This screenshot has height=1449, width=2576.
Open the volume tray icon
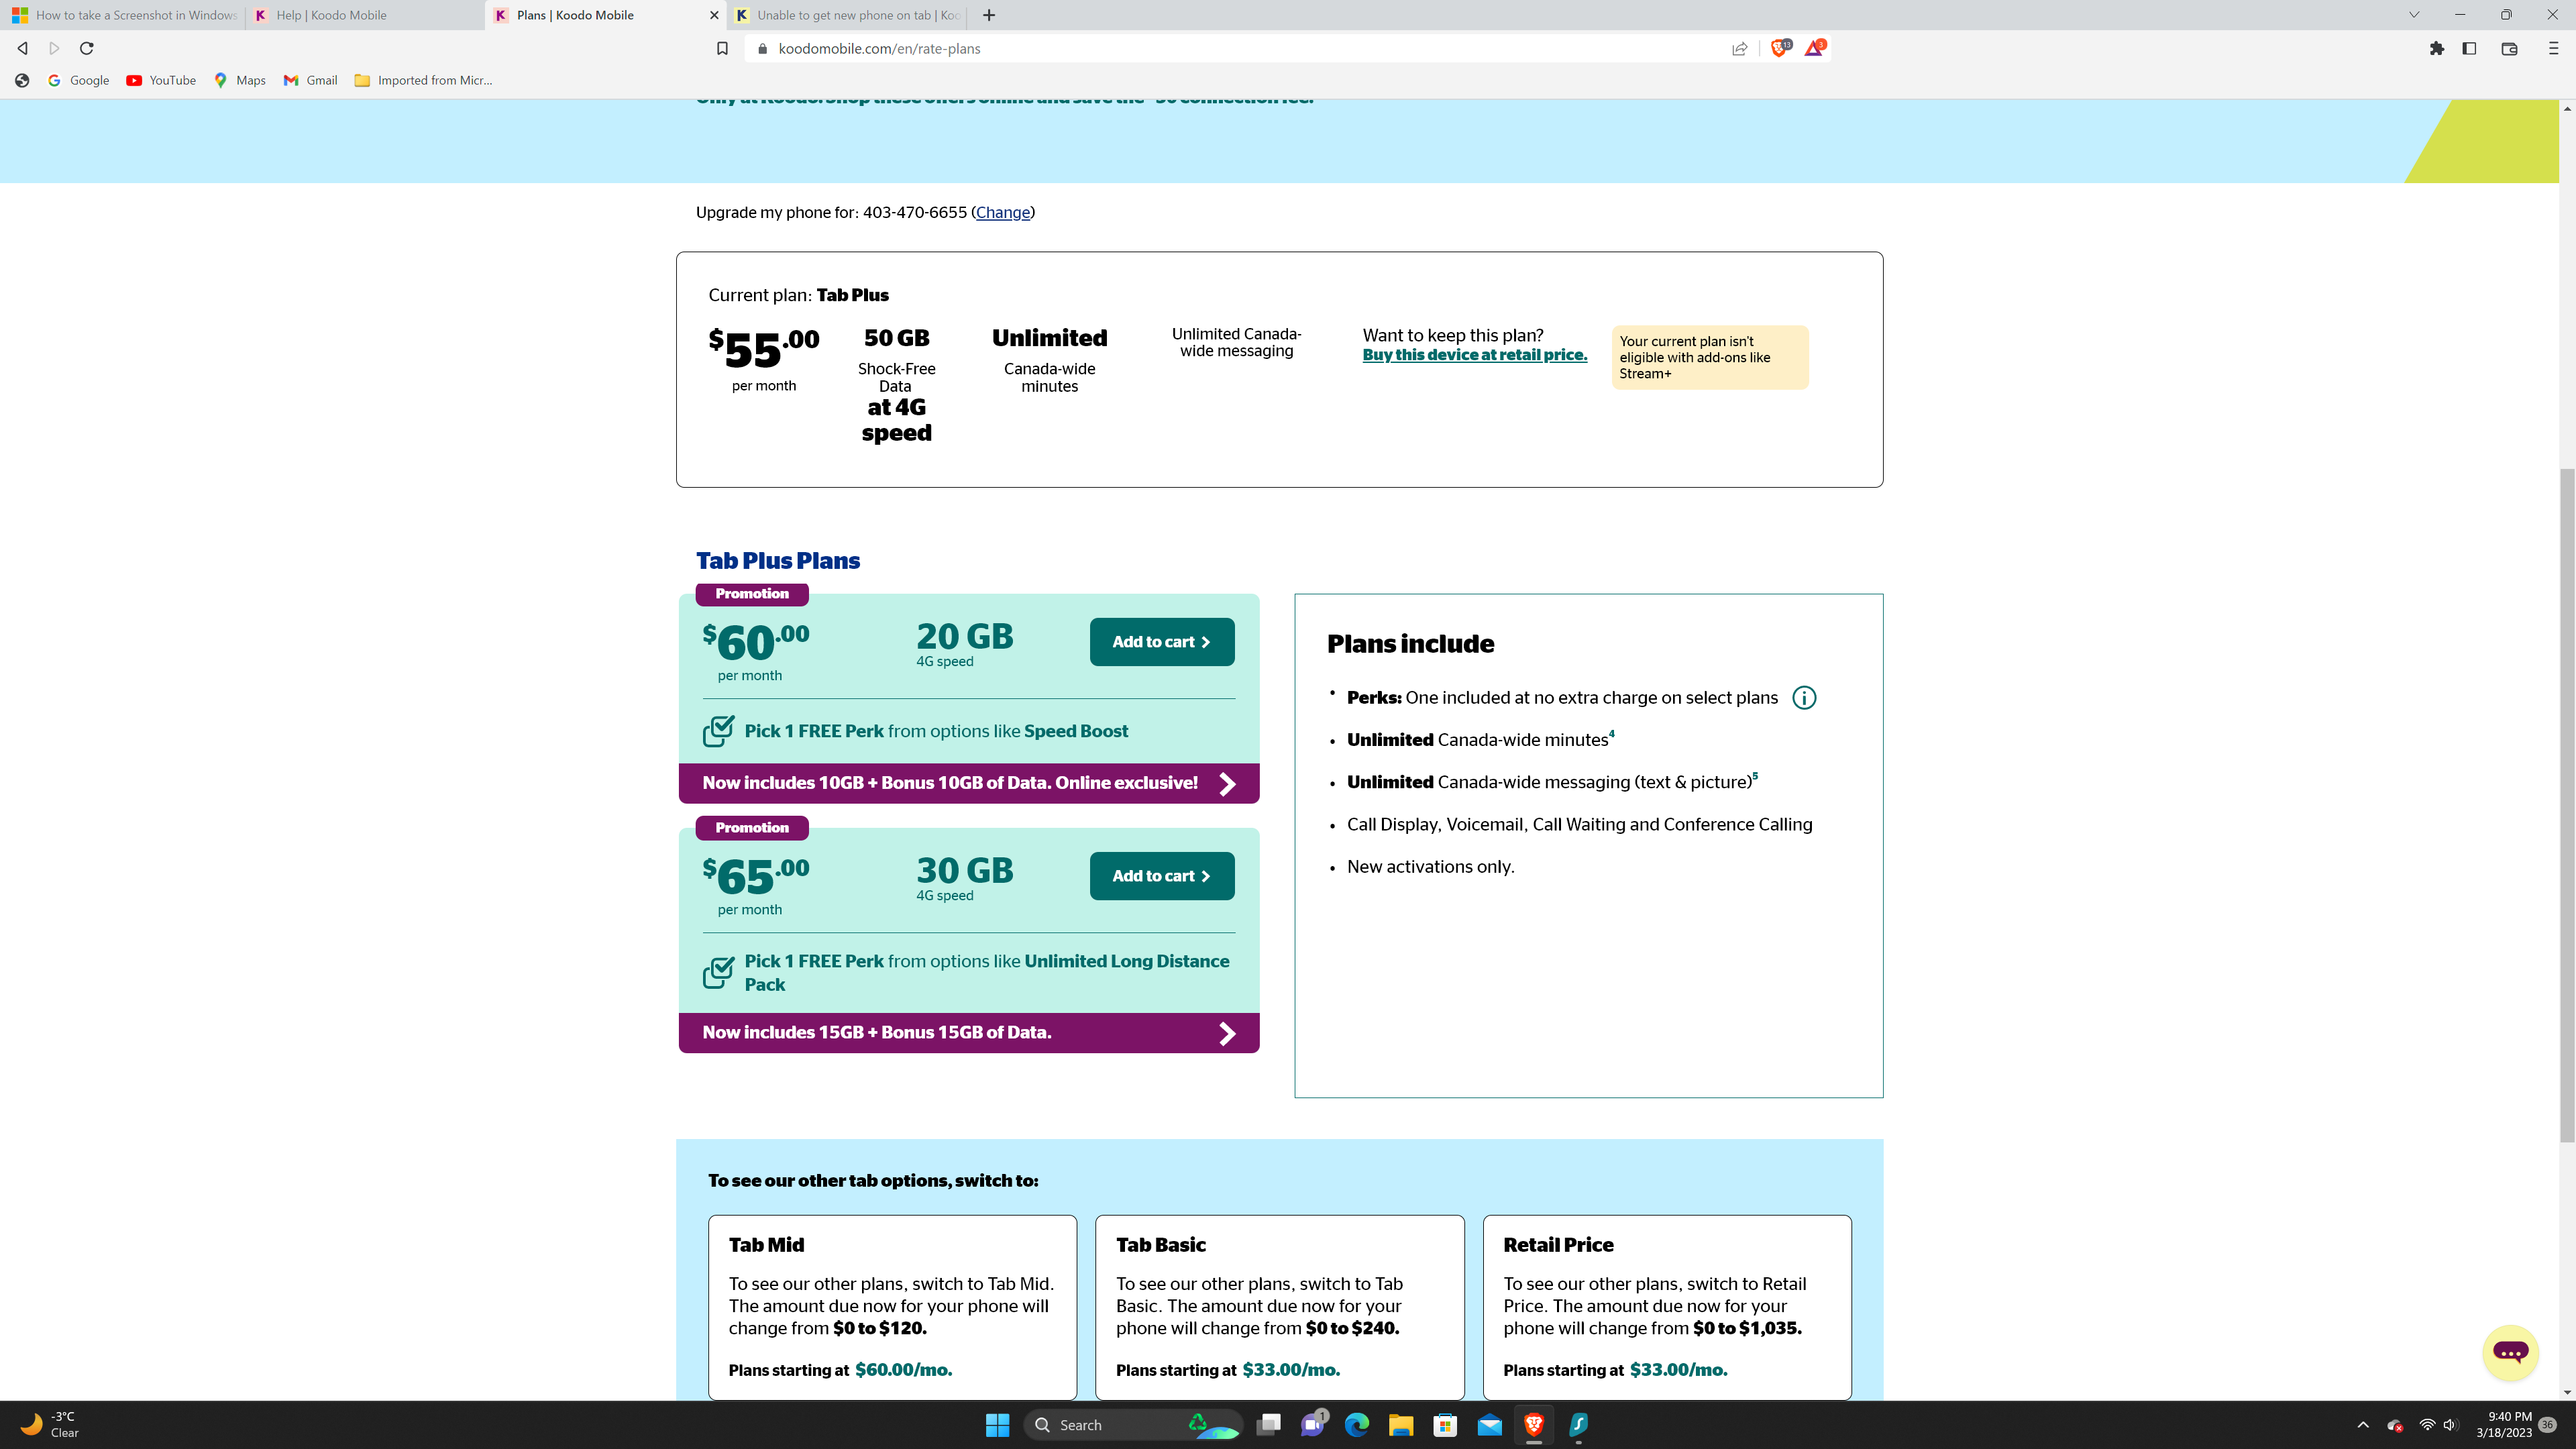tap(2449, 1425)
